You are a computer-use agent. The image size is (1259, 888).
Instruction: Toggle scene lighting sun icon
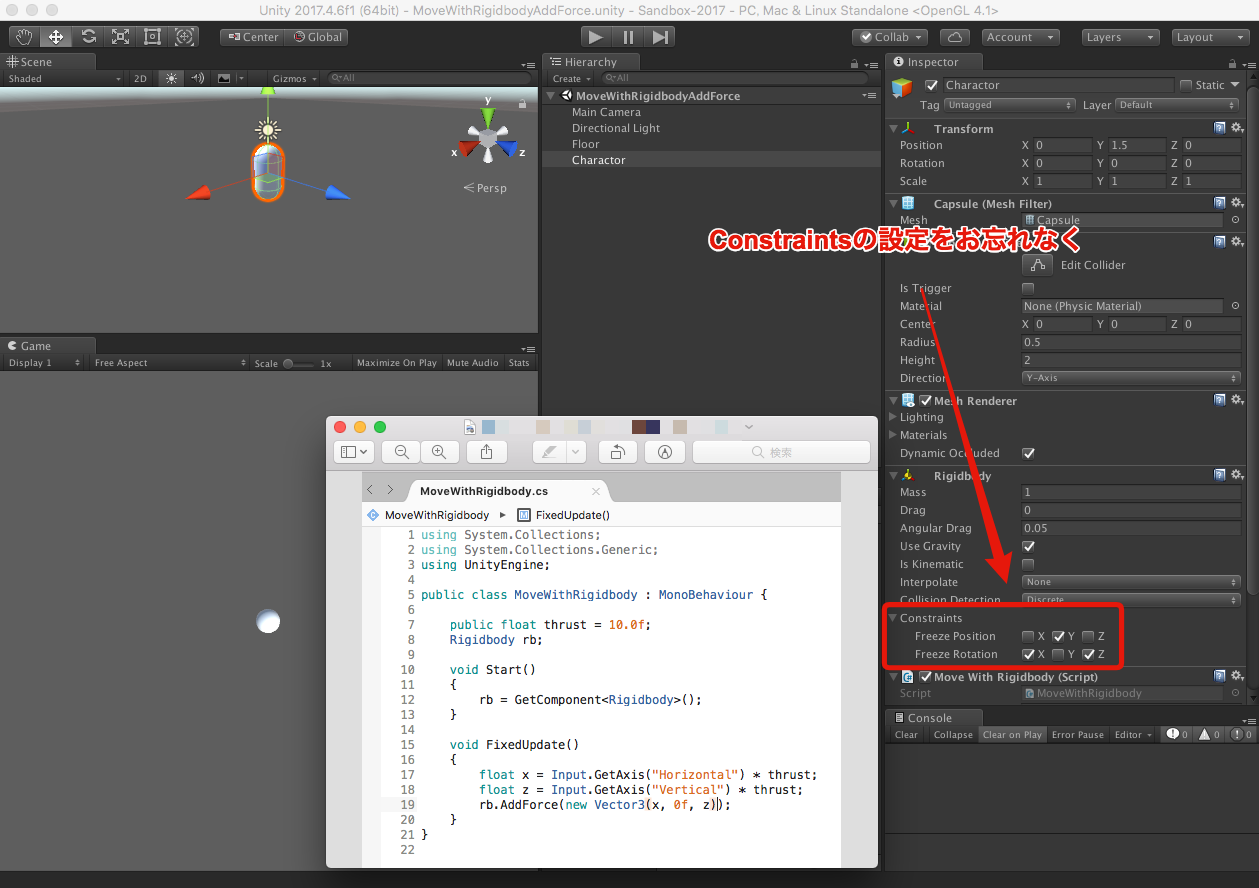[171, 78]
